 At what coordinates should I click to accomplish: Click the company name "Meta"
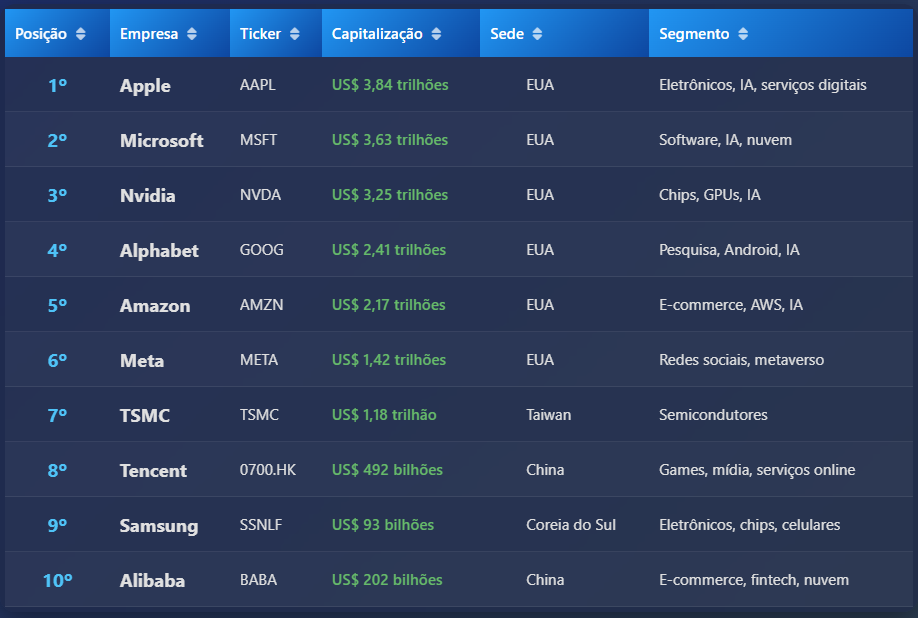tap(142, 360)
